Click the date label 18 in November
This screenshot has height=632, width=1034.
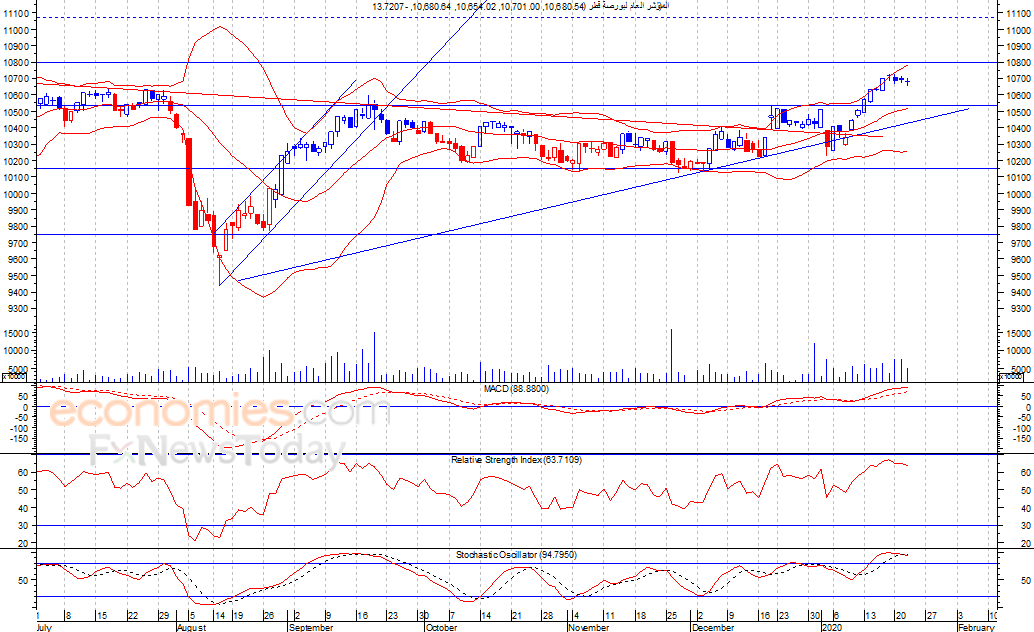[640, 616]
